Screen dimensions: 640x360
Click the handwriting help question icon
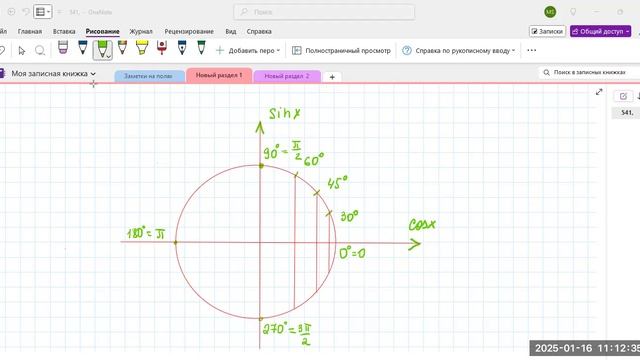click(407, 51)
